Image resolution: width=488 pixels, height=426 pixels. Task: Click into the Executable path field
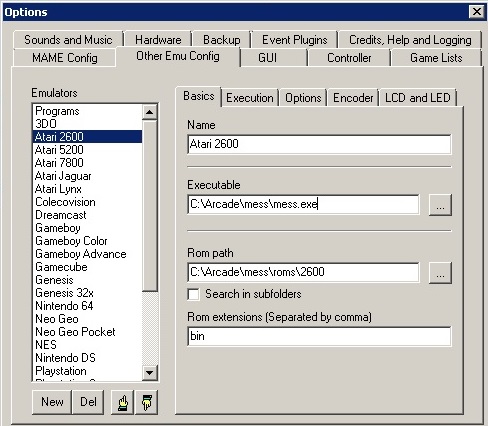pyautogui.click(x=303, y=204)
